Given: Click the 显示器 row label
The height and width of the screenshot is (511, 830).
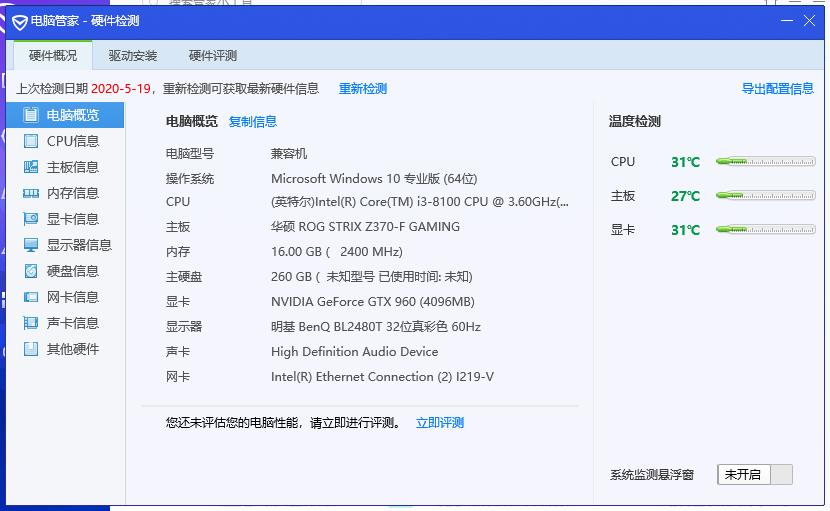Looking at the screenshot, I should click(x=184, y=327).
